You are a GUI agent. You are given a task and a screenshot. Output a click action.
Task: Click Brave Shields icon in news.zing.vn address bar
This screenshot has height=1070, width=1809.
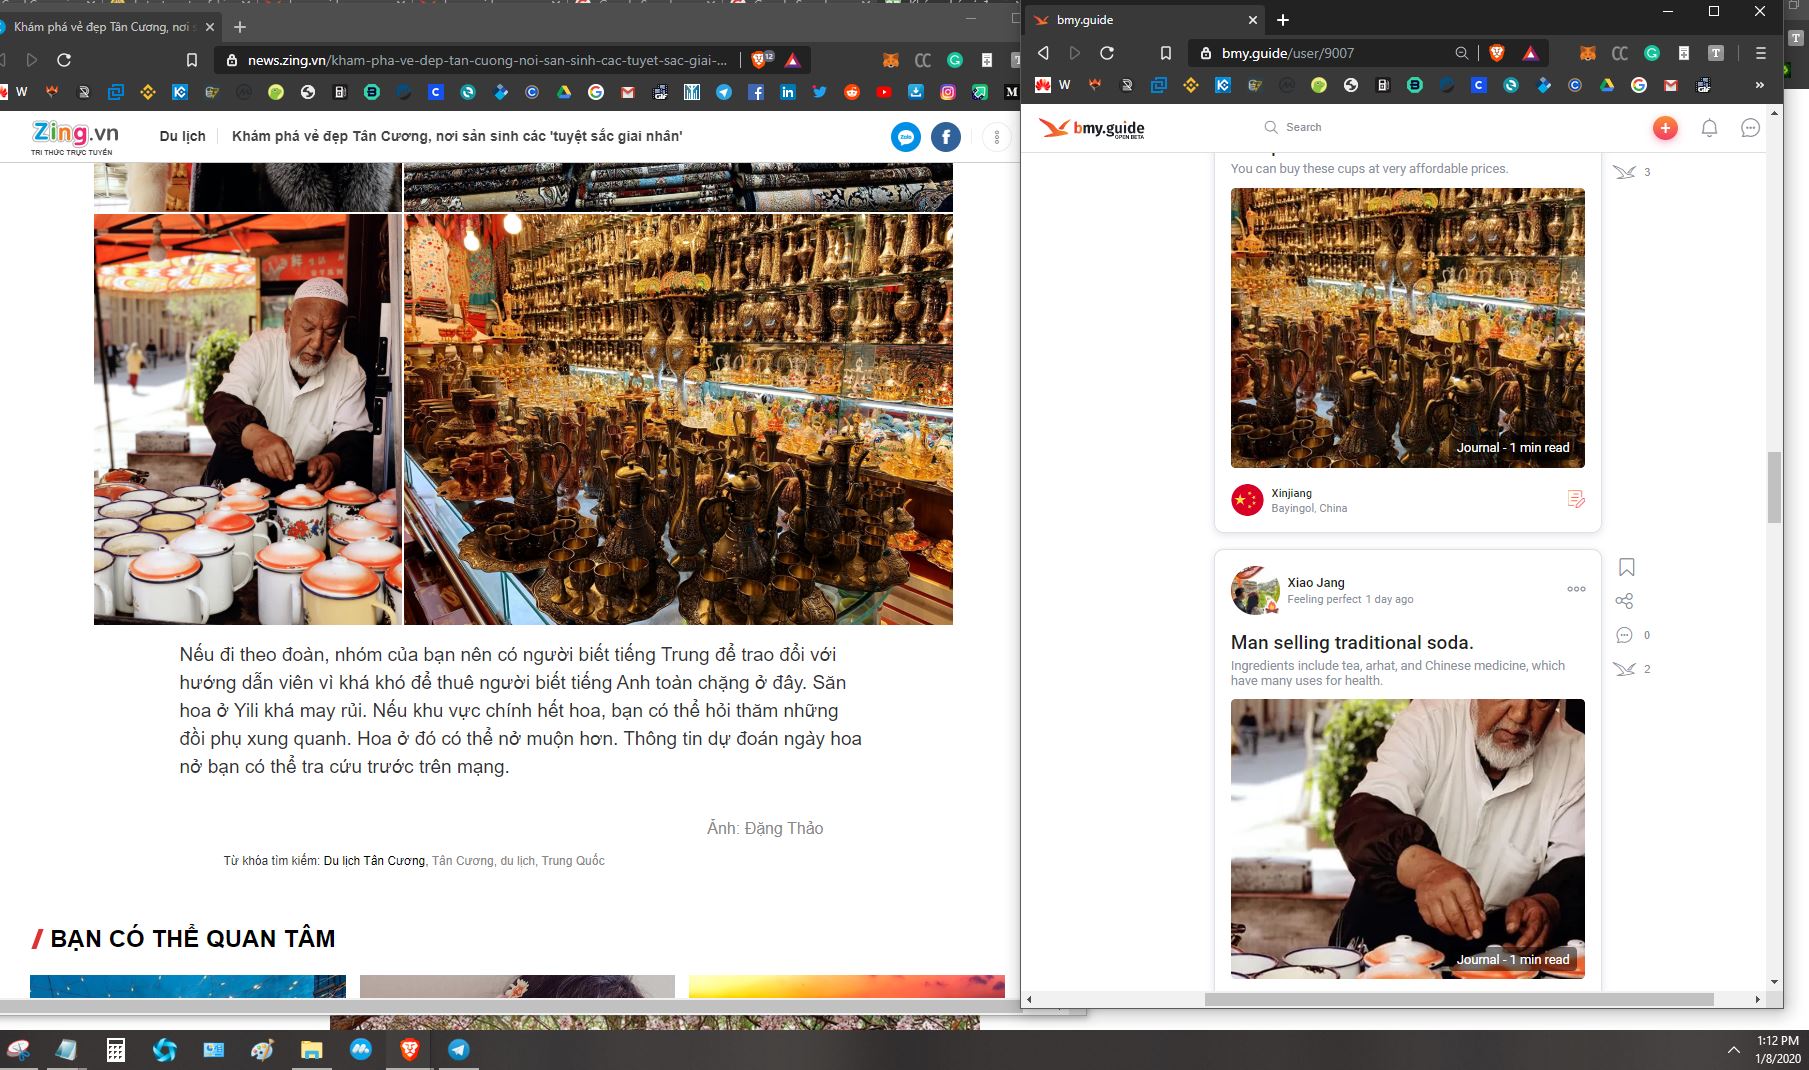click(760, 60)
